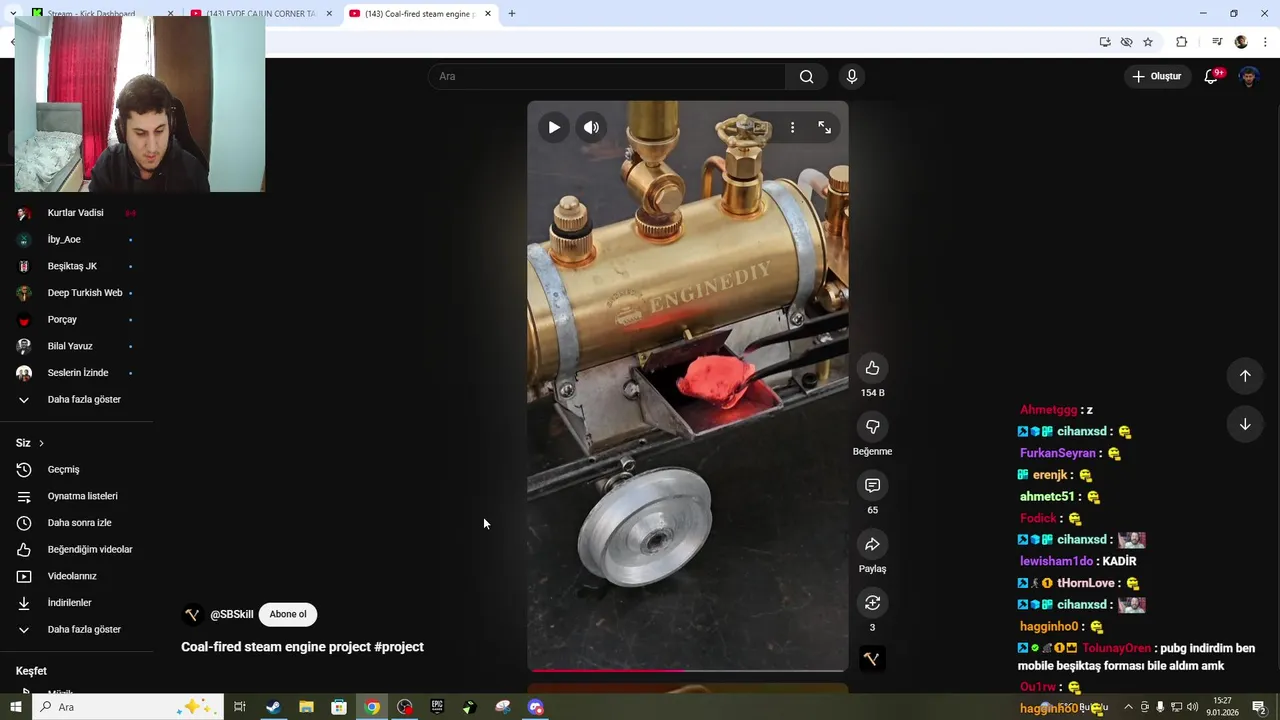Open YouTube notifications bell
Screen dimensions: 1280x720
pyautogui.click(x=1211, y=76)
